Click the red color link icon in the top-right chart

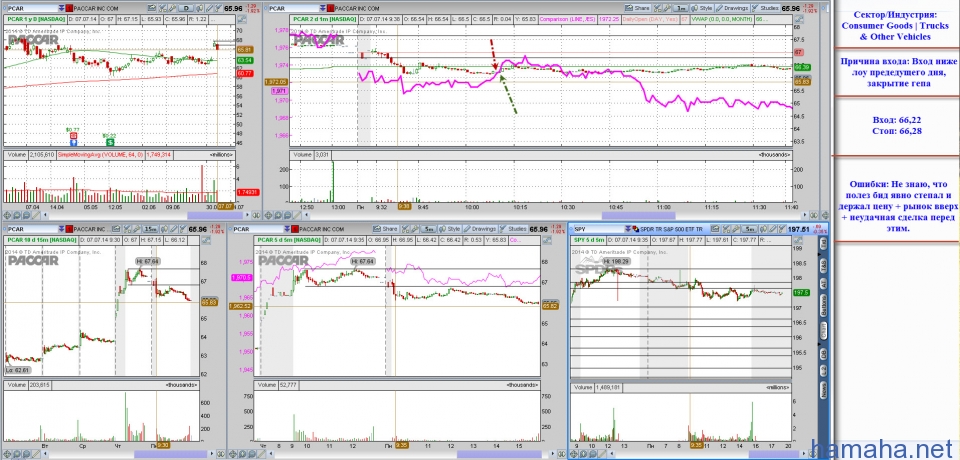(330, 8)
